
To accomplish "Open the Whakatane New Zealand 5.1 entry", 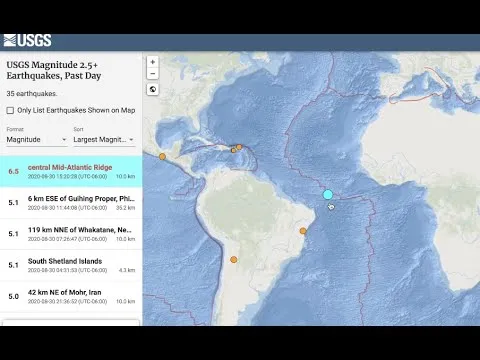I will coord(71,234).
